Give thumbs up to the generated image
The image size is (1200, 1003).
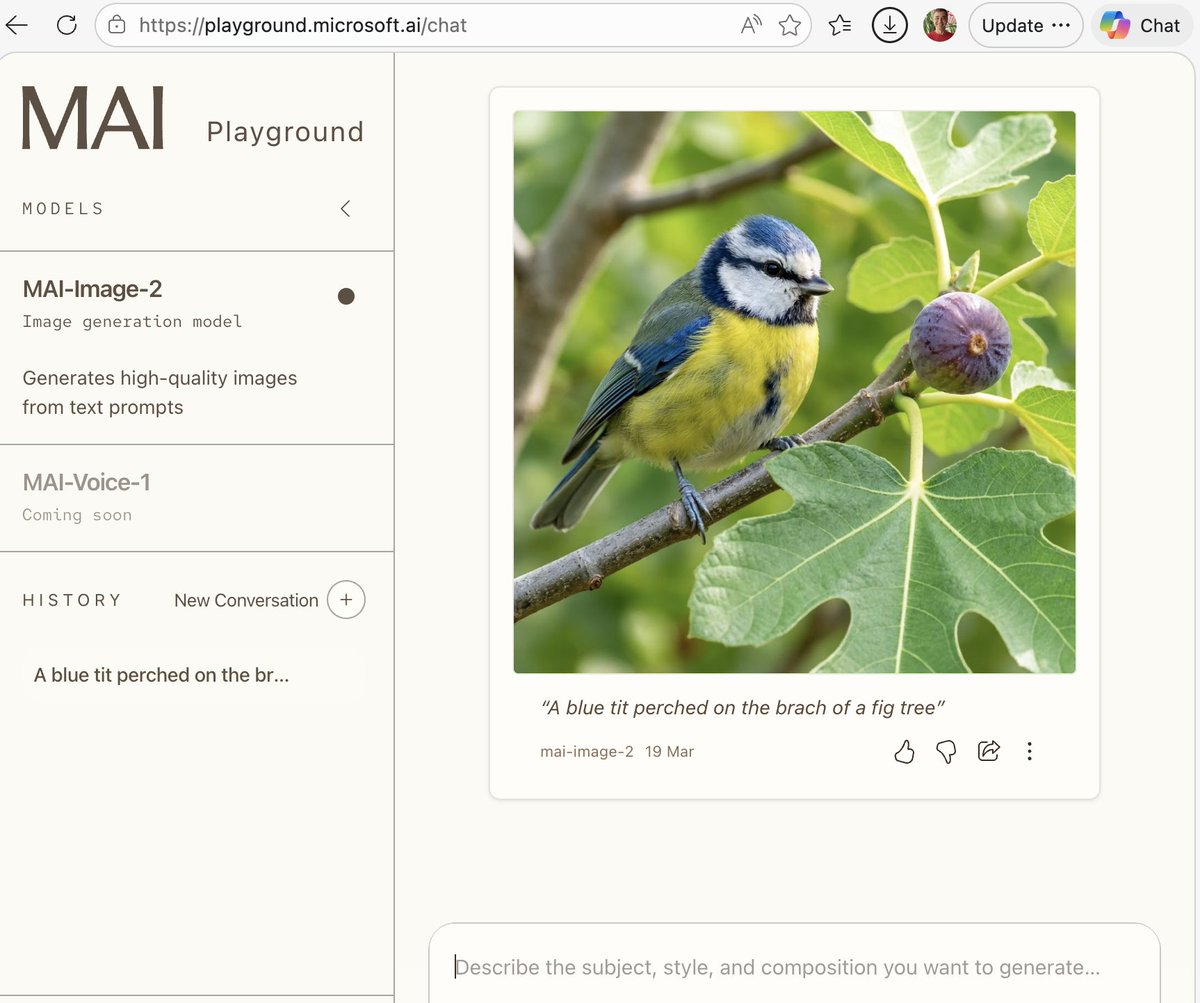tap(904, 751)
